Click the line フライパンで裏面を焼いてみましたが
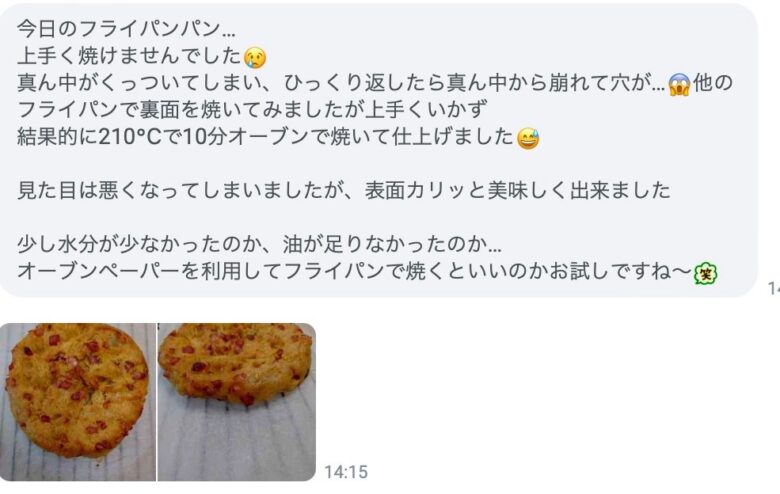The height and width of the screenshot is (494, 780). pos(252,110)
